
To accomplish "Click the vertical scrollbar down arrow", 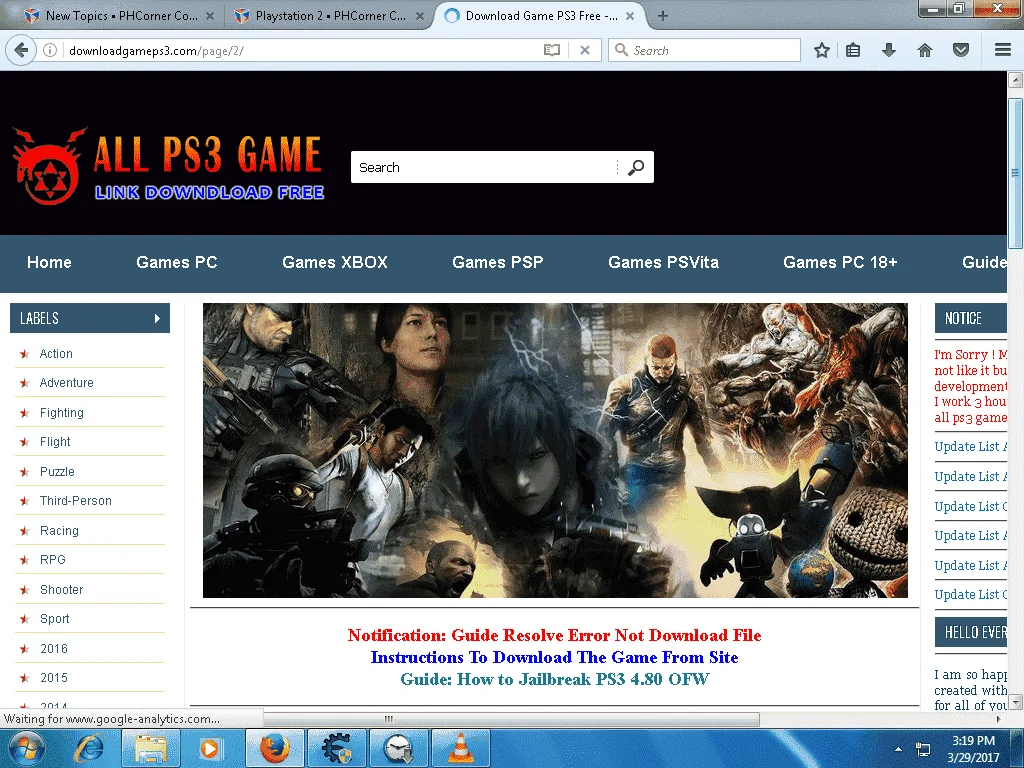I will pos(1016,702).
